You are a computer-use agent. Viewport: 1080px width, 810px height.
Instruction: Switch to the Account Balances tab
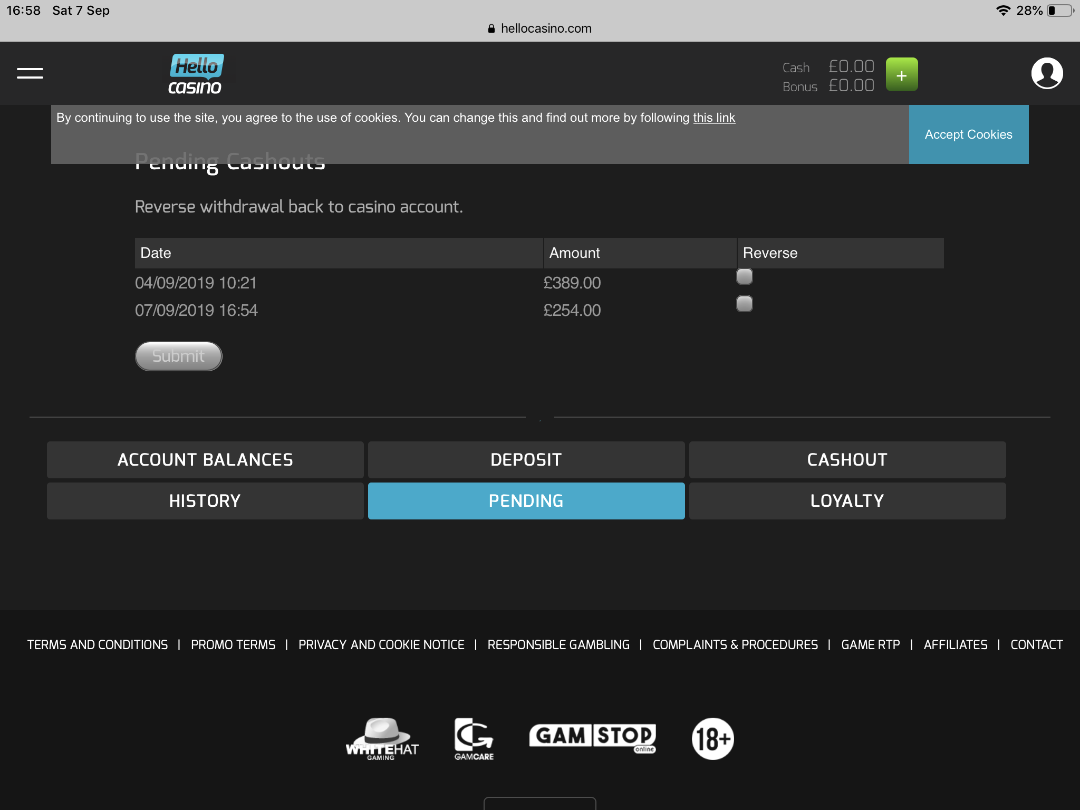(205, 459)
